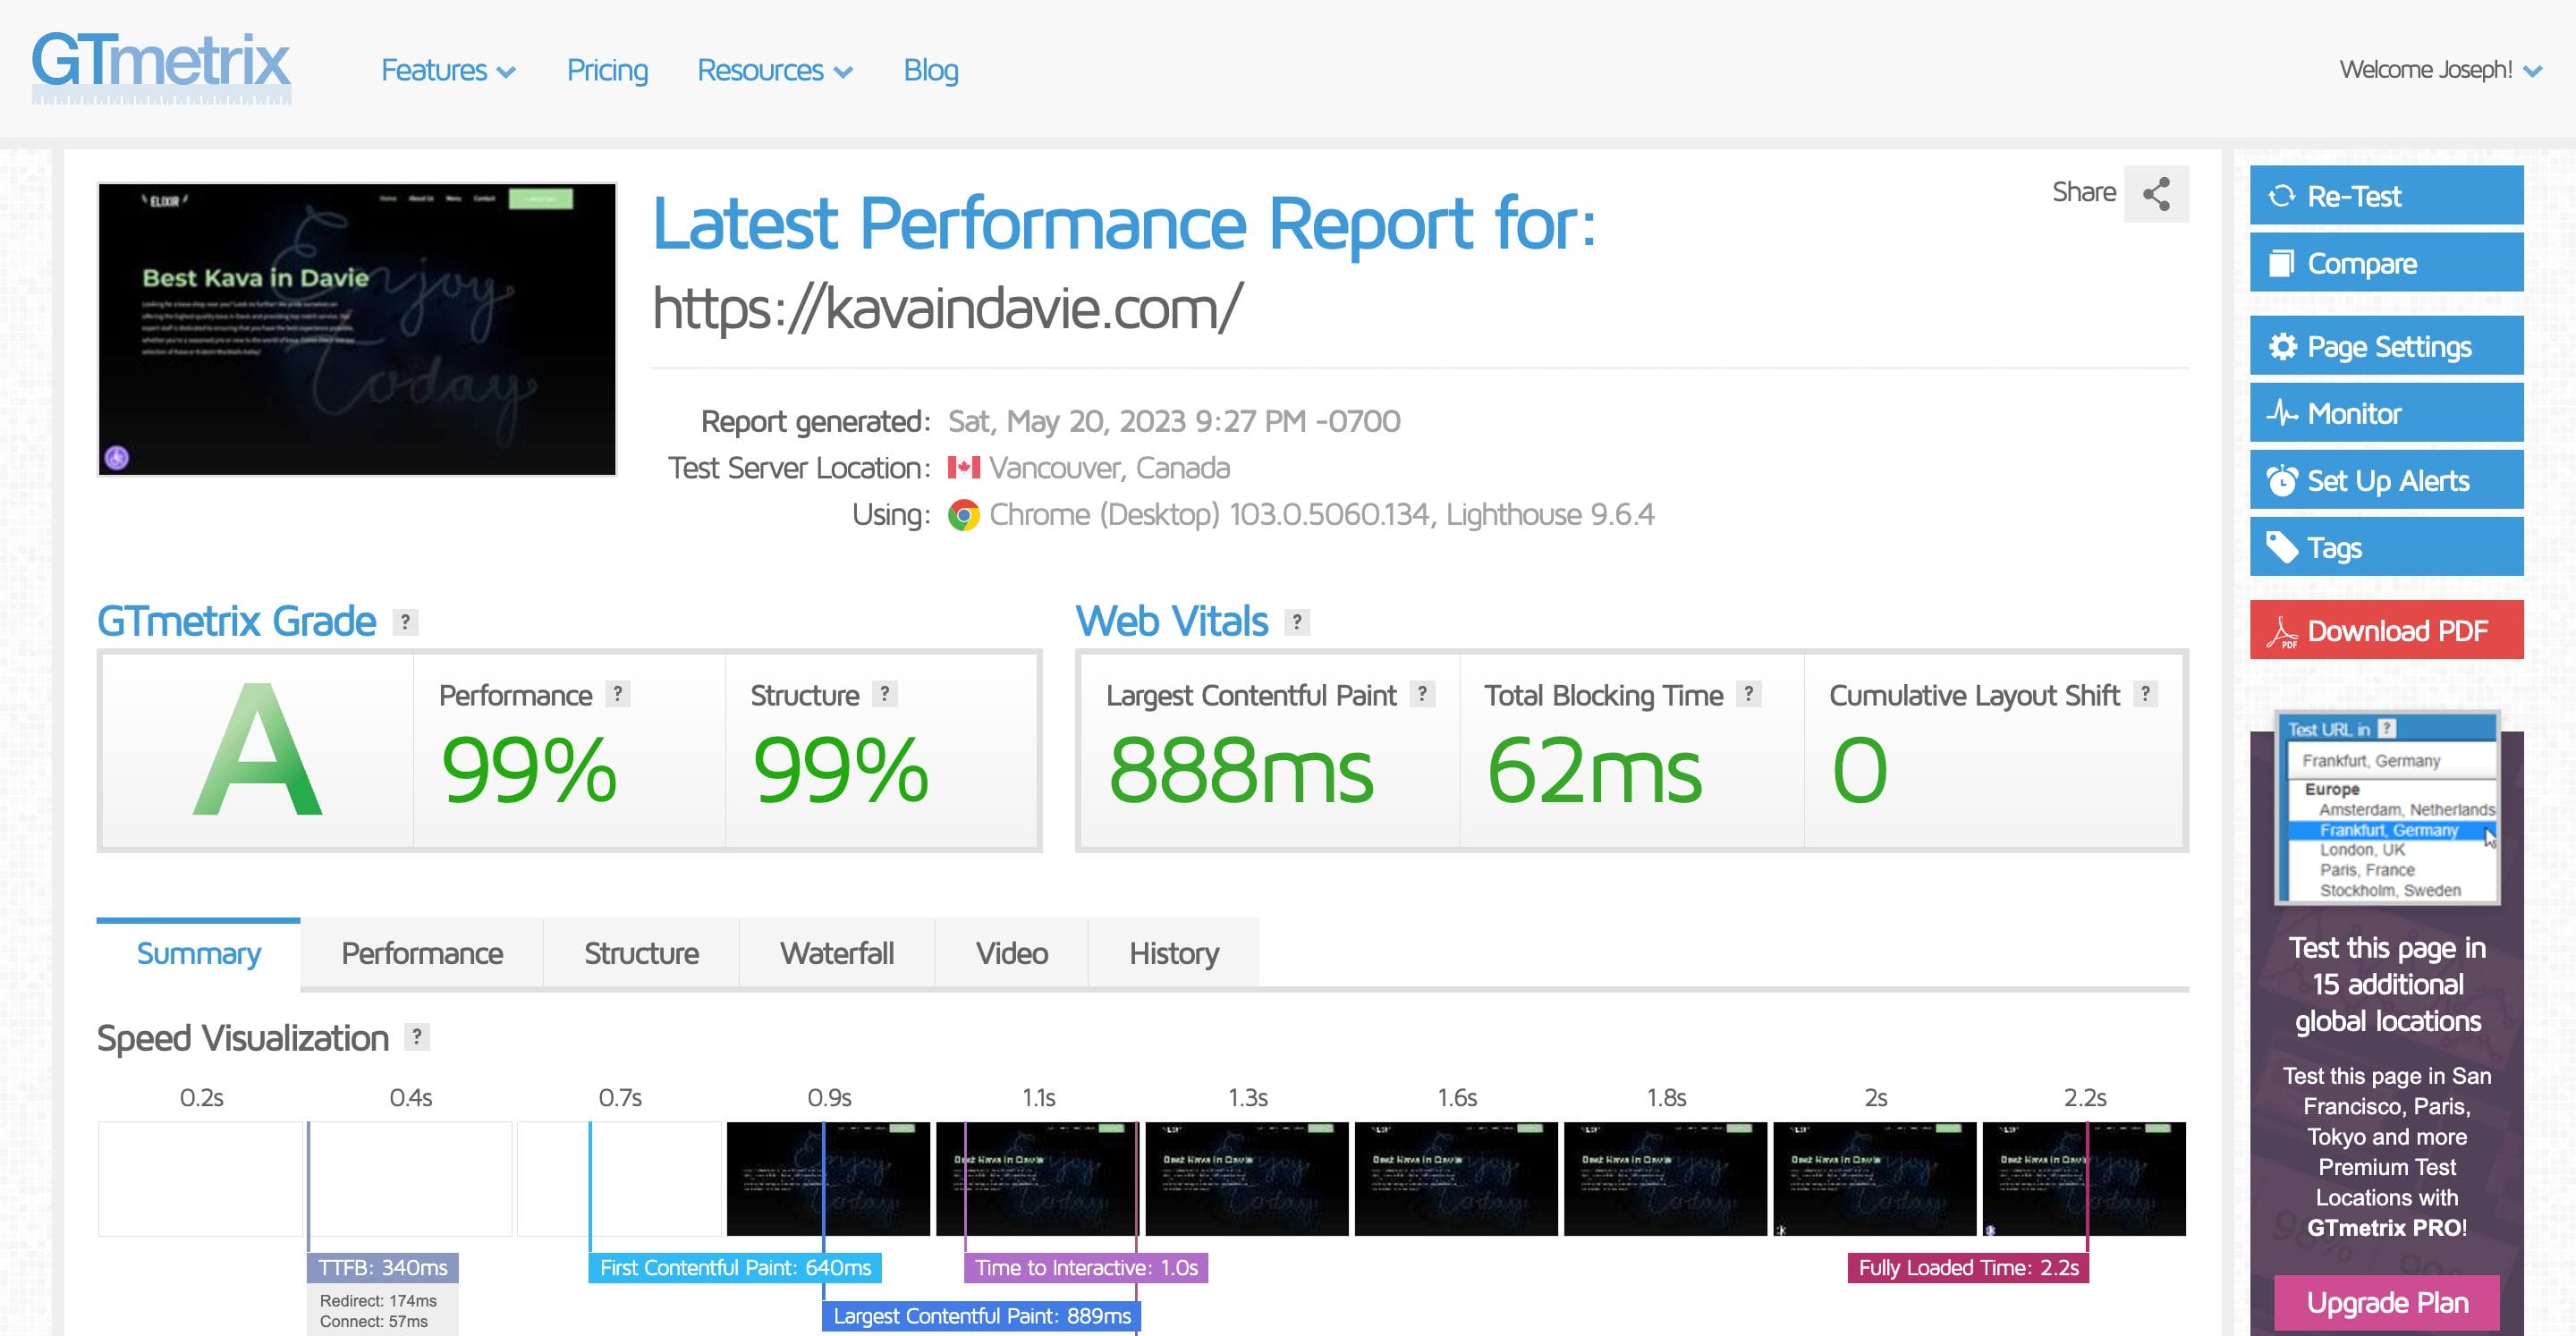Click the GTmetrix logo
This screenshot has width=2576, height=1336.
click(x=161, y=64)
